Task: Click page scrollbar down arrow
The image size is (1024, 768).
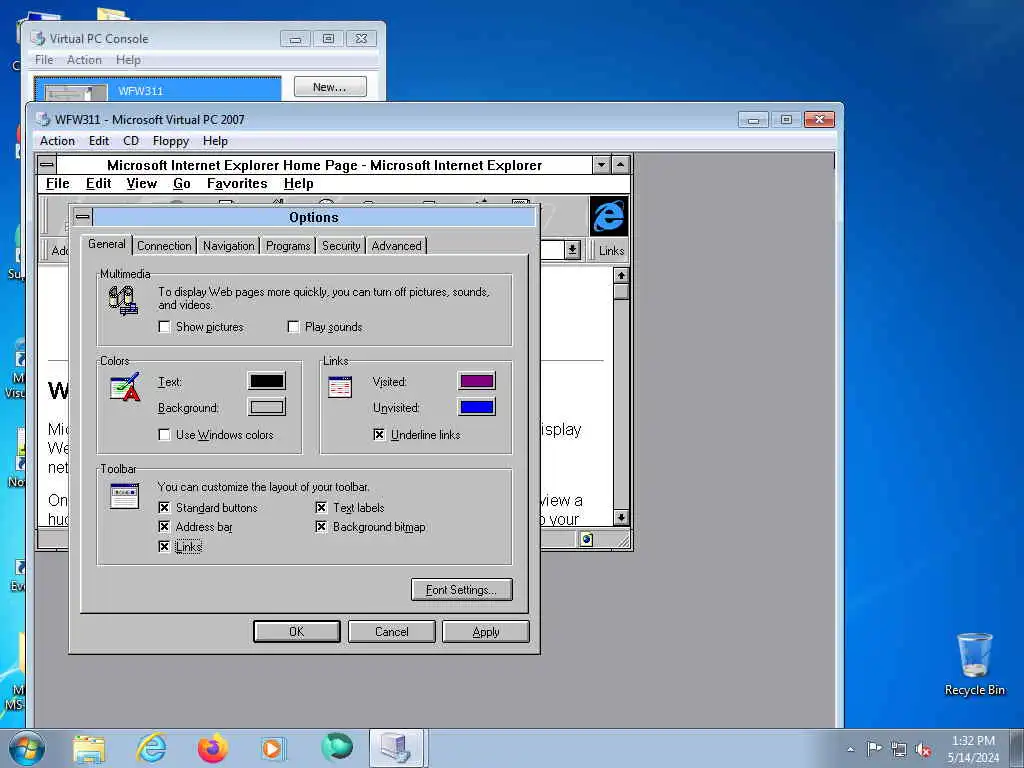Action: [x=620, y=517]
